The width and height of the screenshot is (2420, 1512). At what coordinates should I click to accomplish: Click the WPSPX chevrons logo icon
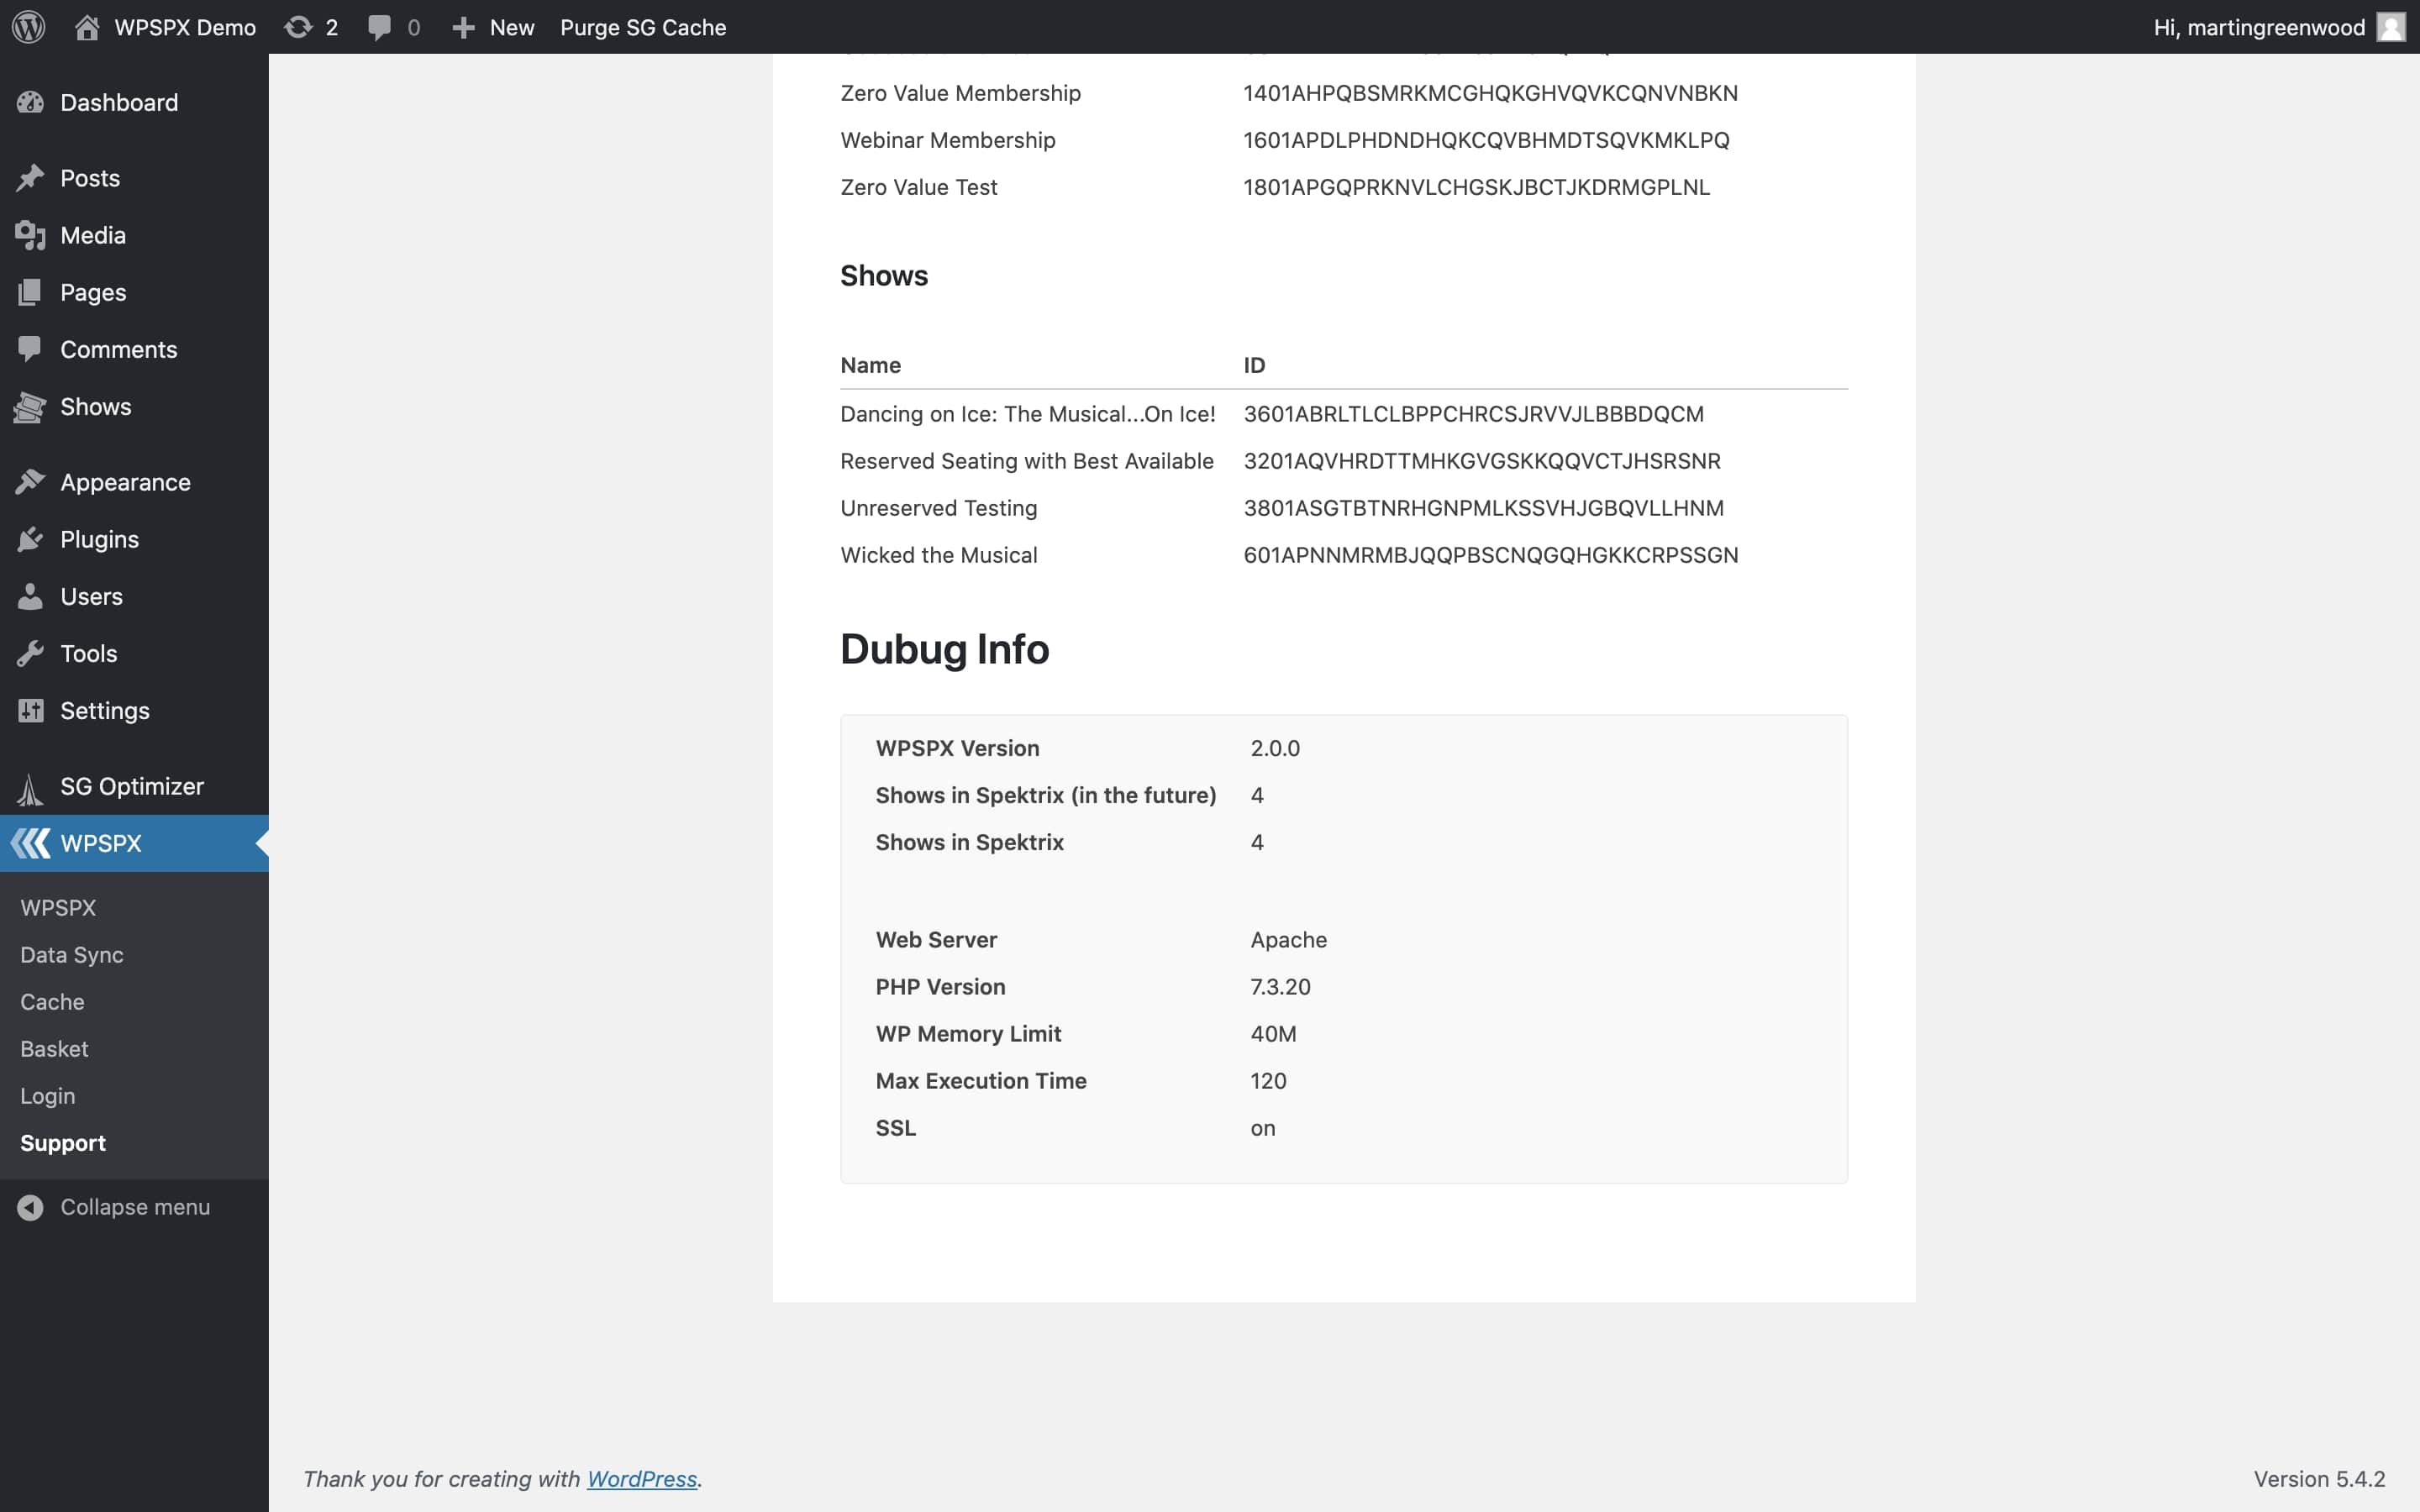(x=30, y=843)
